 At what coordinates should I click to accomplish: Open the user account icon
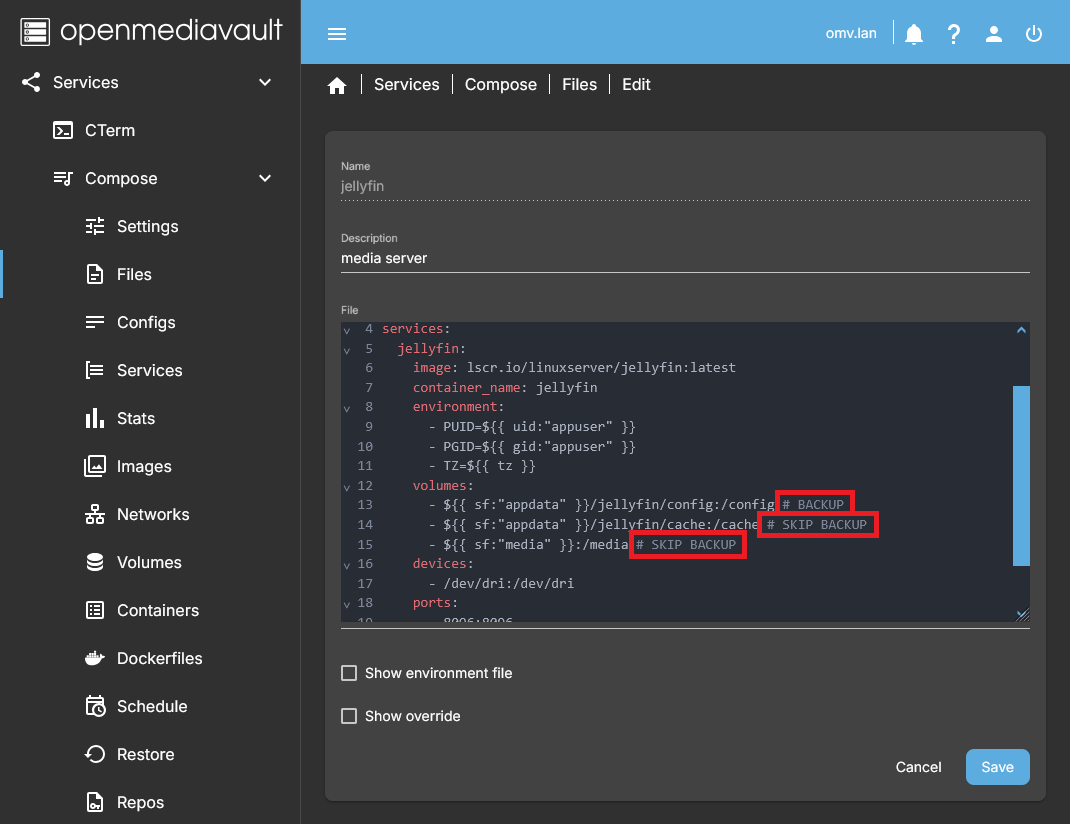[993, 34]
